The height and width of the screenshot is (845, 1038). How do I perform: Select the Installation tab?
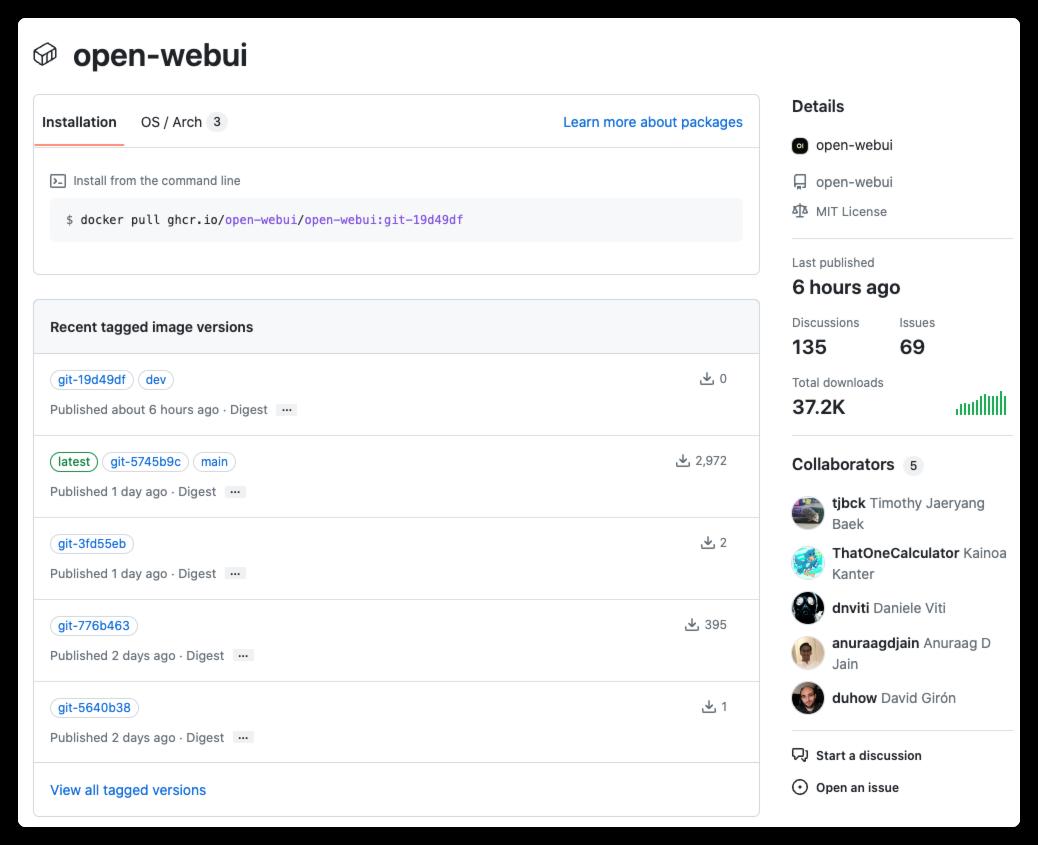(x=79, y=122)
